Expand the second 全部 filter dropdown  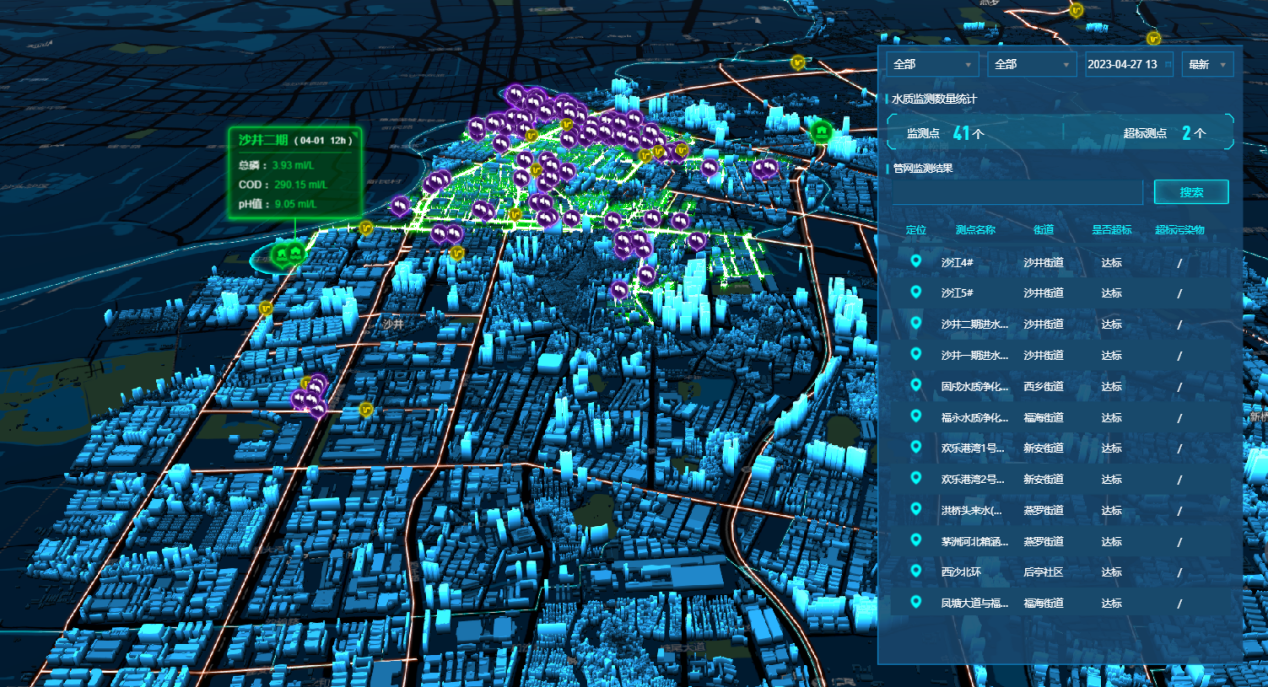[1031, 64]
